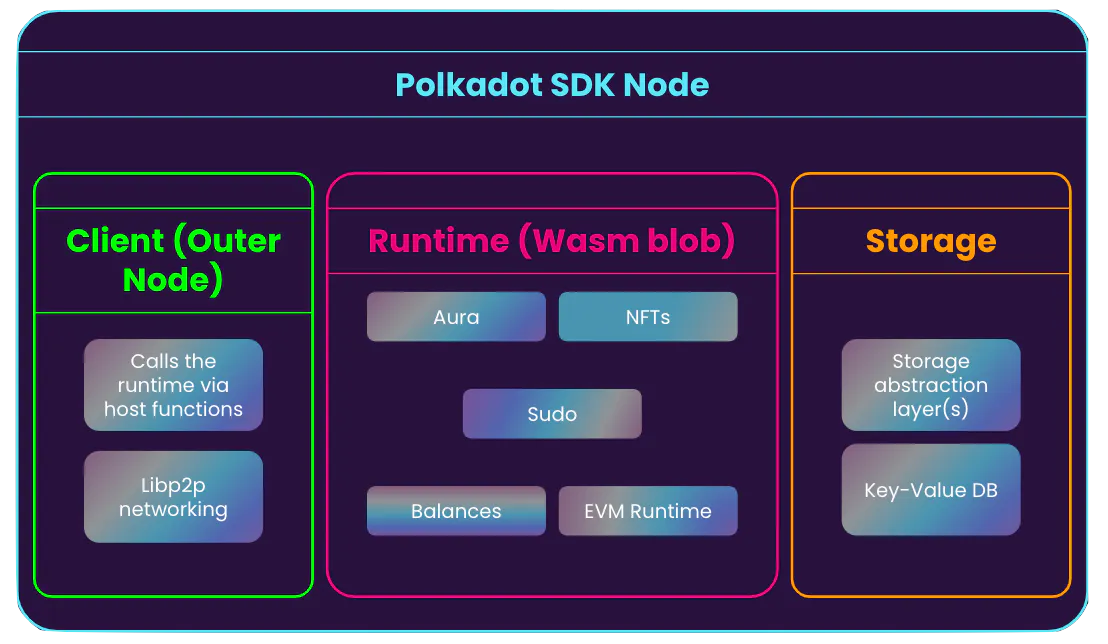Click the Polkadot SDK Node title
The width and height of the screenshot is (1108, 644).
(x=552, y=85)
